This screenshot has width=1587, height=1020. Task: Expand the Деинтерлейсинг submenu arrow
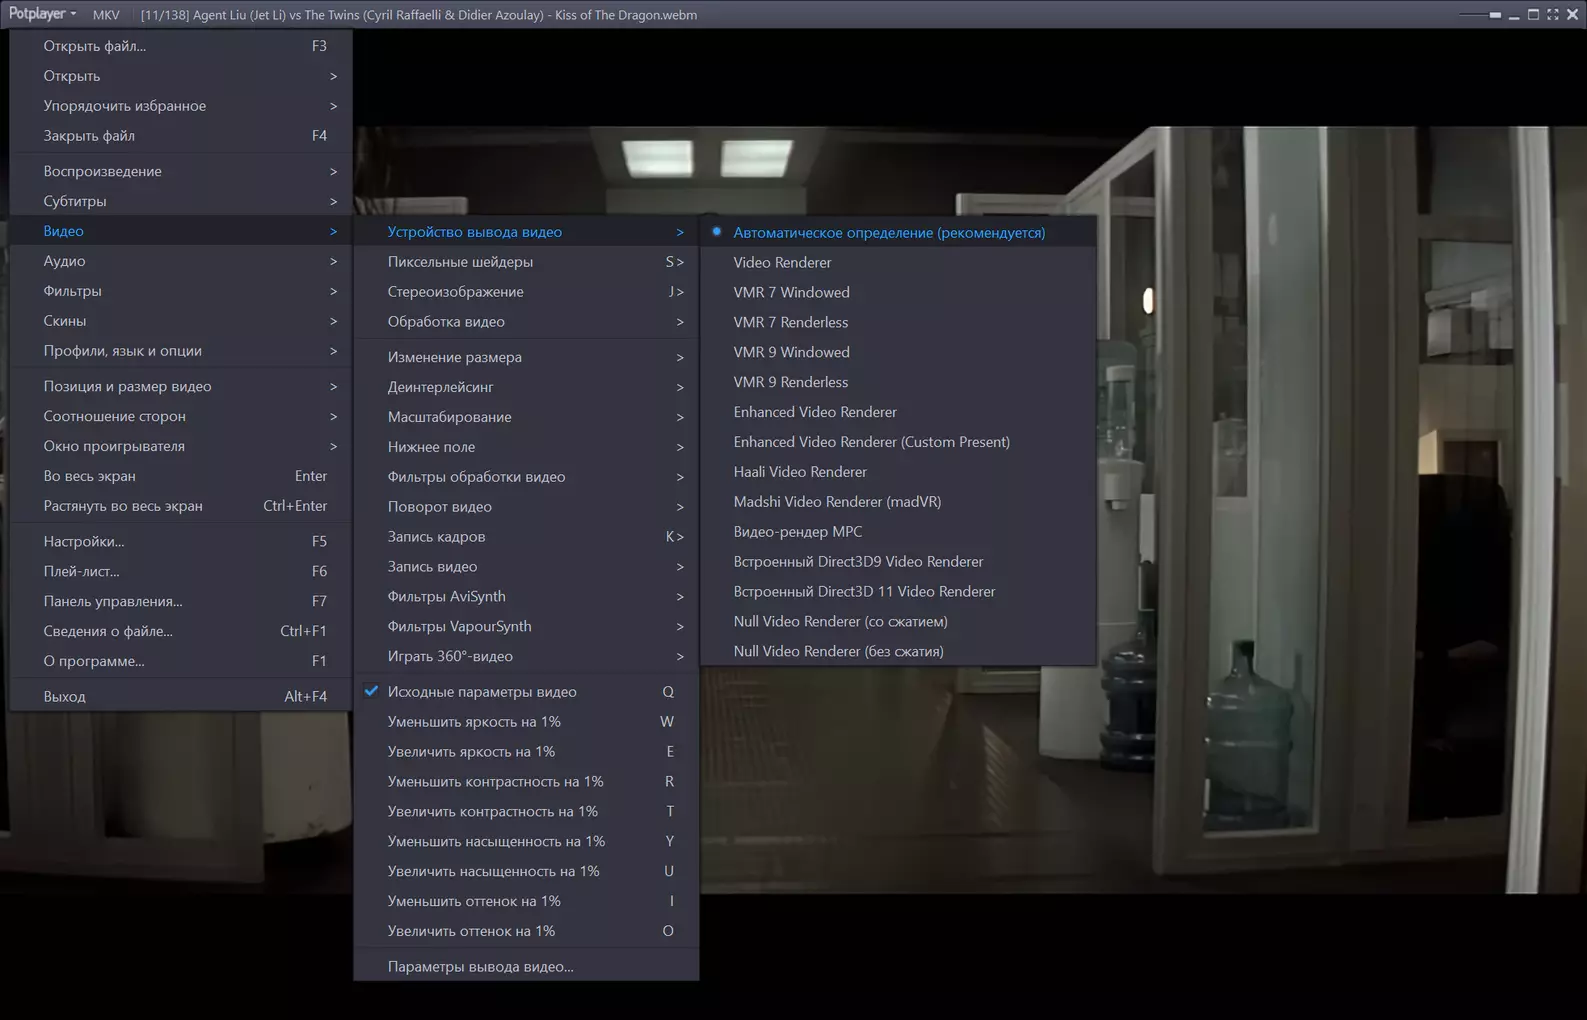pyautogui.click(x=680, y=387)
